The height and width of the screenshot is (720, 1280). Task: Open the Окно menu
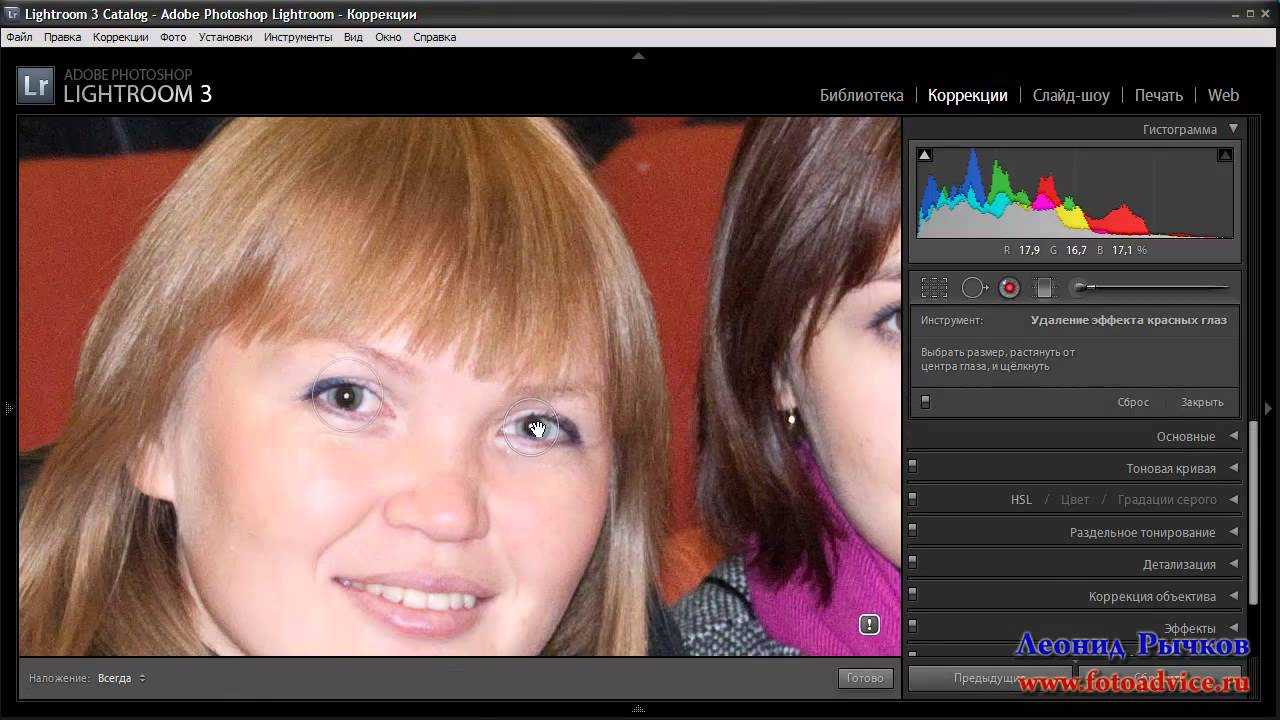(x=388, y=37)
